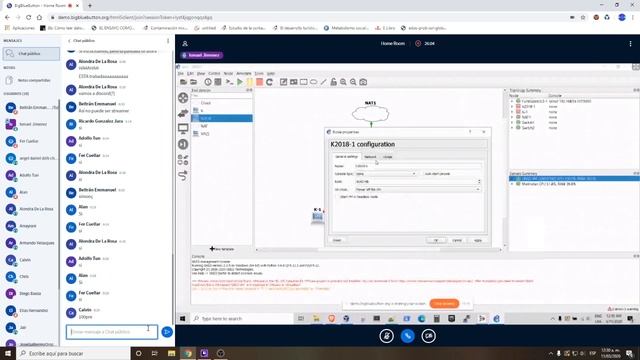Click the add a link cable icon
Screen dimensions: 640x360
(x=183, y=176)
